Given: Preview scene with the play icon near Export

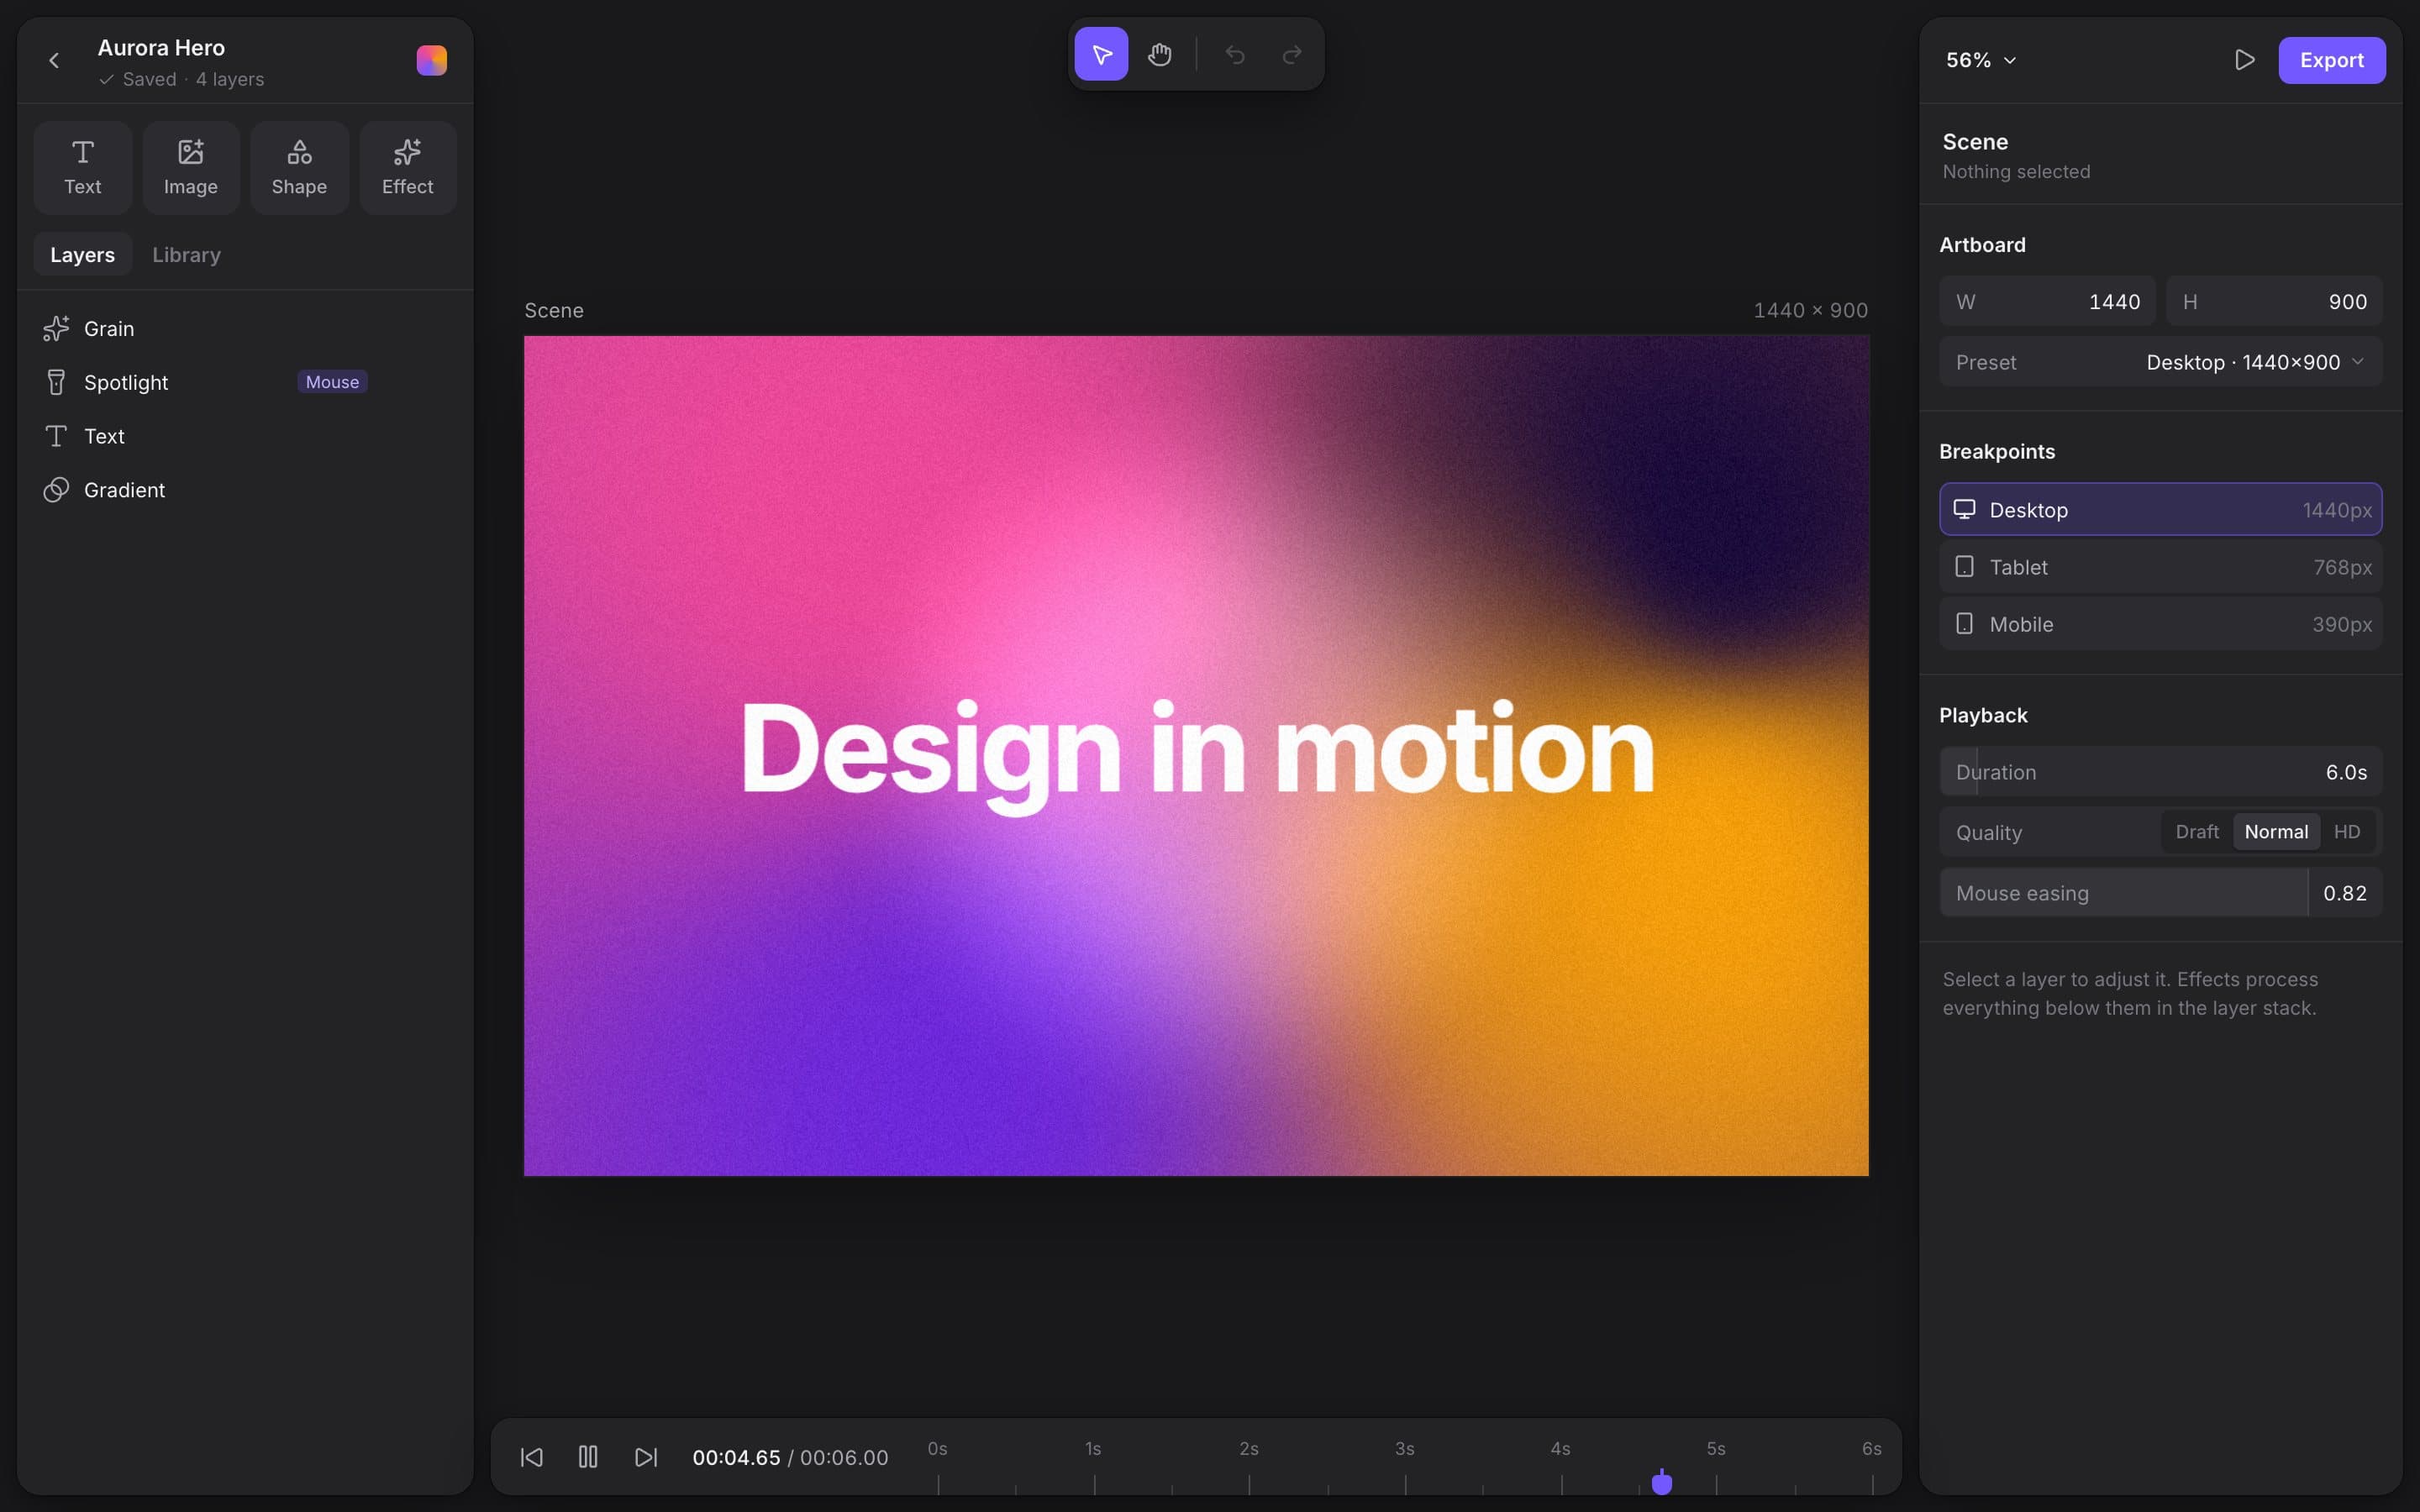Looking at the screenshot, I should 2244,60.
